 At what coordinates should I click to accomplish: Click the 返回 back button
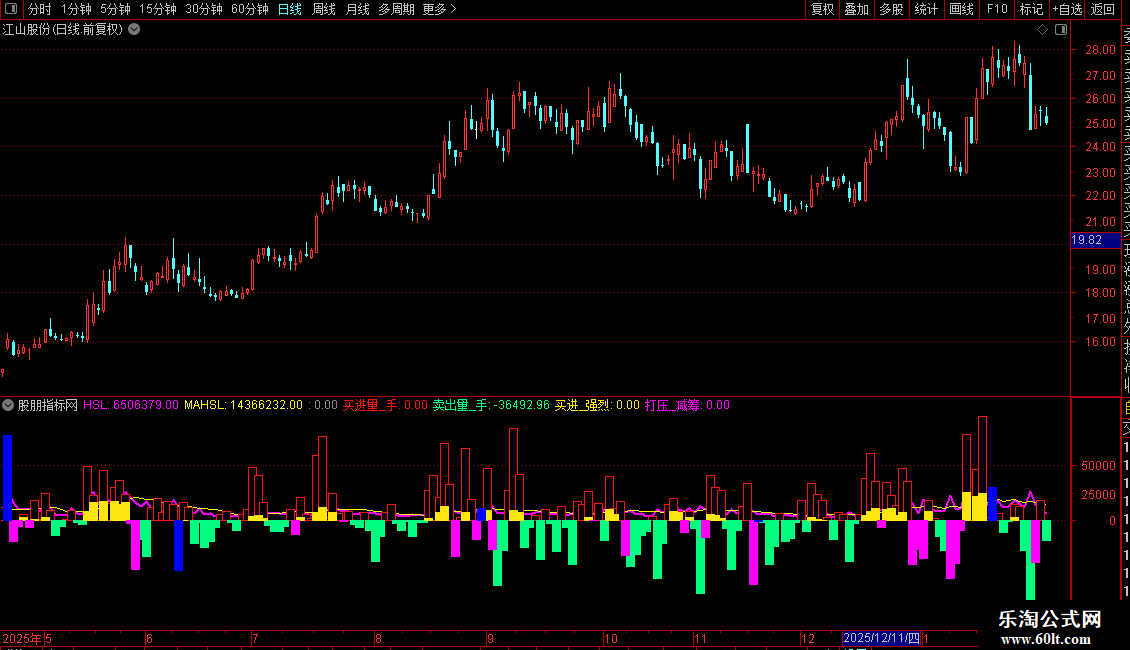[1103, 9]
